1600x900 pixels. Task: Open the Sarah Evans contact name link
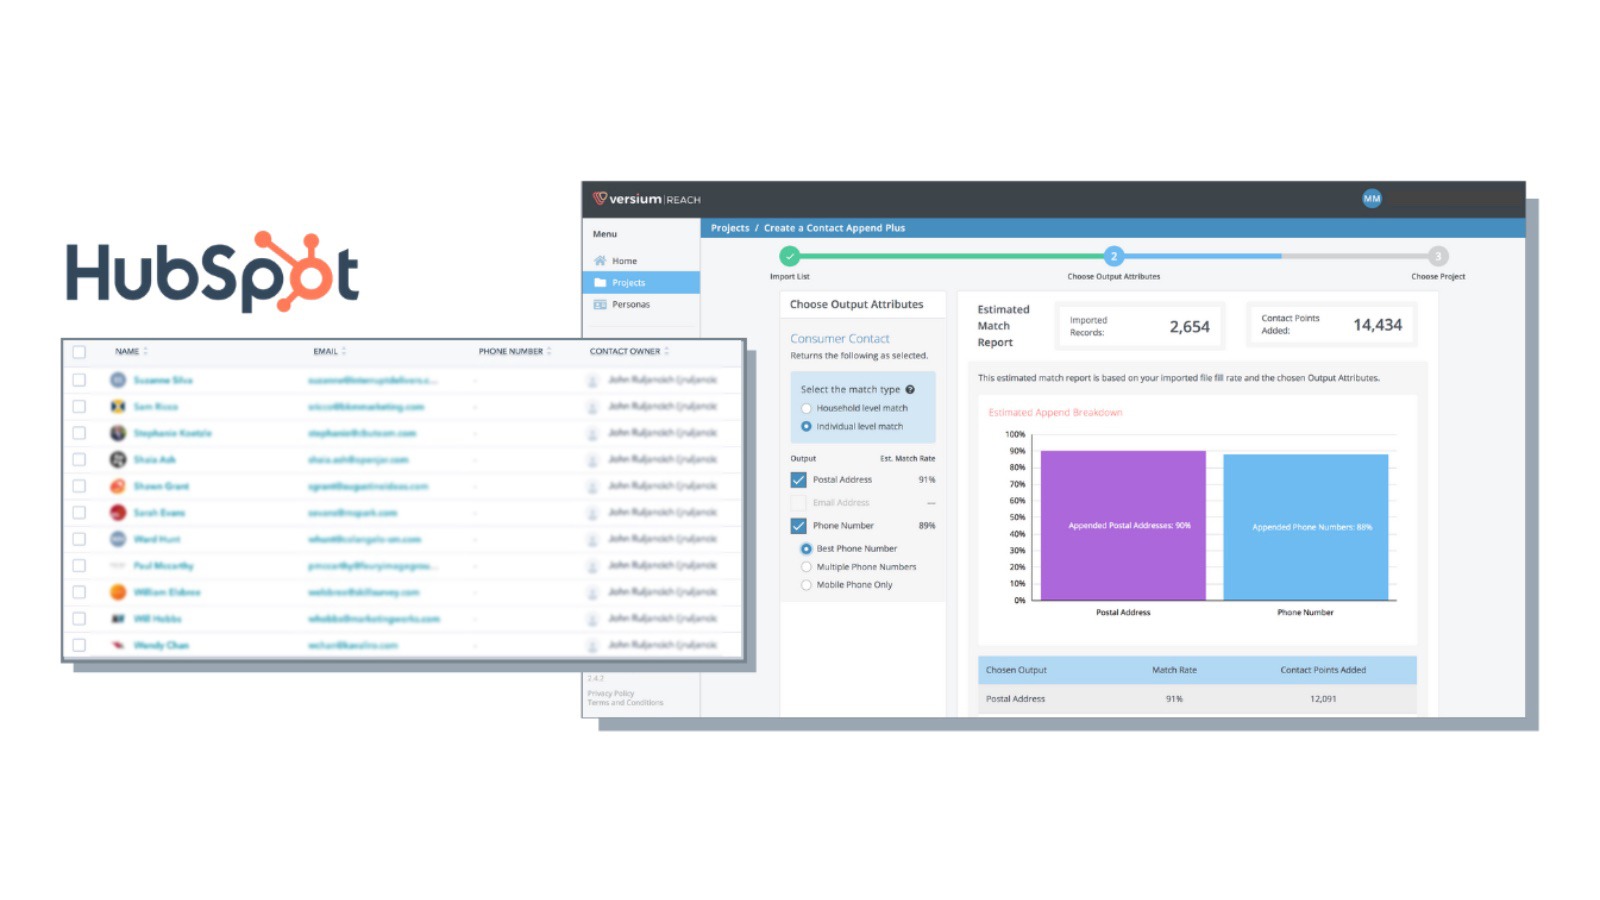160,513
